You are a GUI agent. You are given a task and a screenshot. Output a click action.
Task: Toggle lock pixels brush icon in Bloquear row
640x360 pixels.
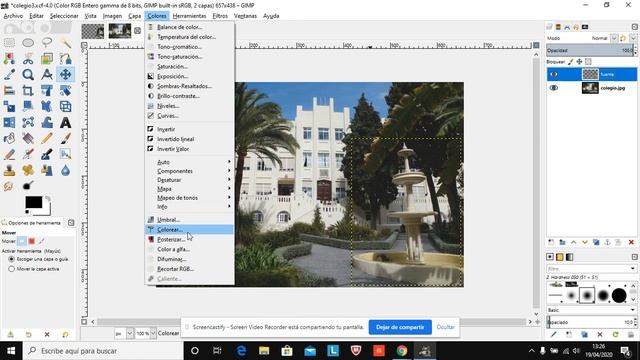coord(571,62)
